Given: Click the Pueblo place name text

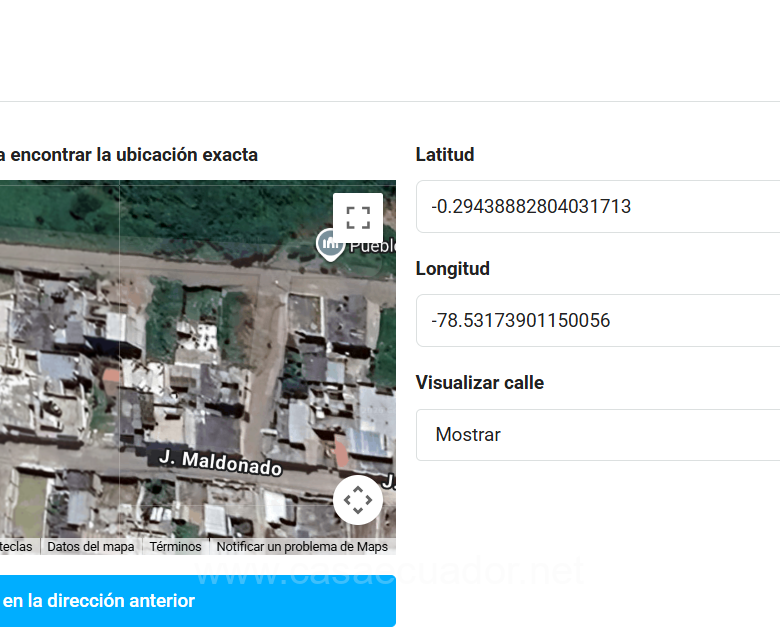Looking at the screenshot, I should coord(372,246).
